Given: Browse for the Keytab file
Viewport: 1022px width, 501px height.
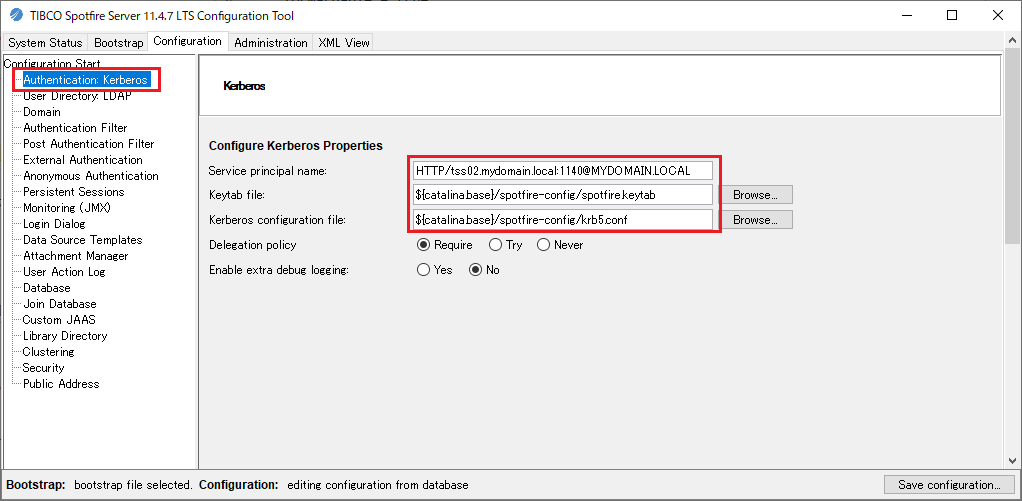Looking at the screenshot, I should pyautogui.click(x=755, y=195).
